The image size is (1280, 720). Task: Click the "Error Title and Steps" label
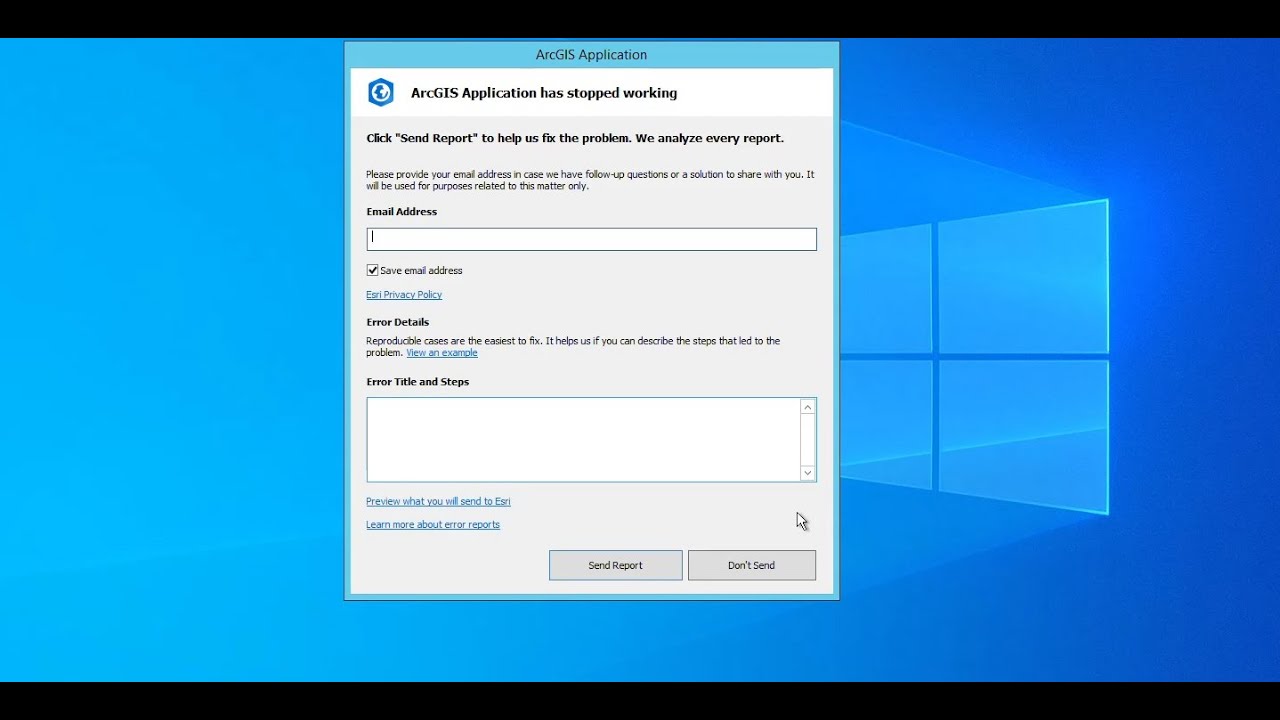[418, 382]
